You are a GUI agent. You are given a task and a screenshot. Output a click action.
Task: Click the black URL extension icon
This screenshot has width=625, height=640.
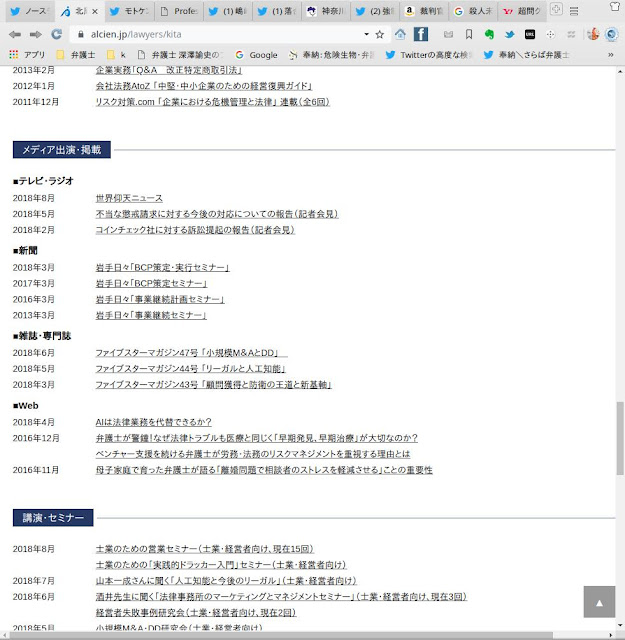pos(530,35)
